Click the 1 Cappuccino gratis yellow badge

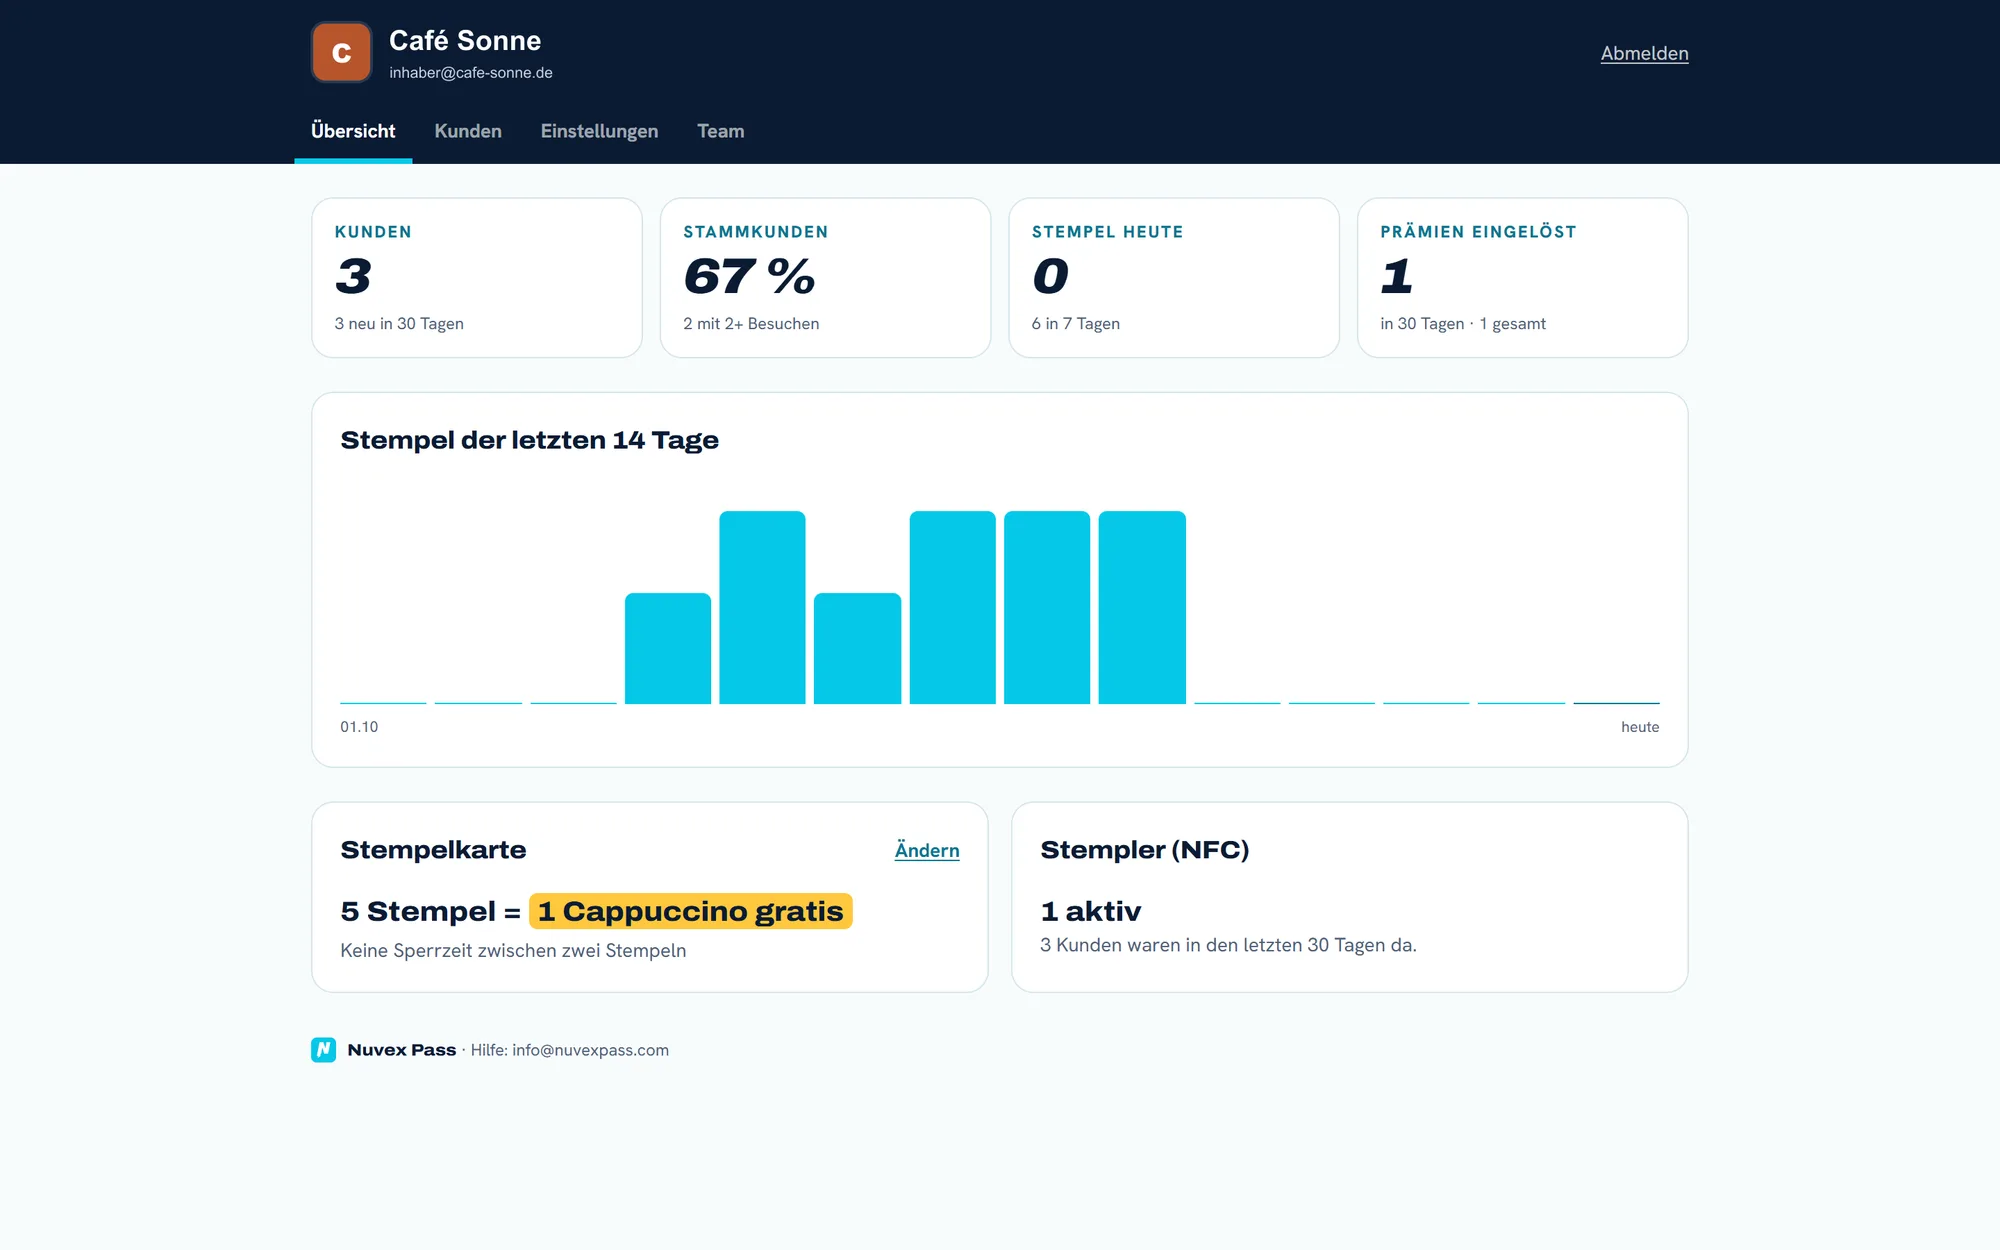[x=691, y=911]
